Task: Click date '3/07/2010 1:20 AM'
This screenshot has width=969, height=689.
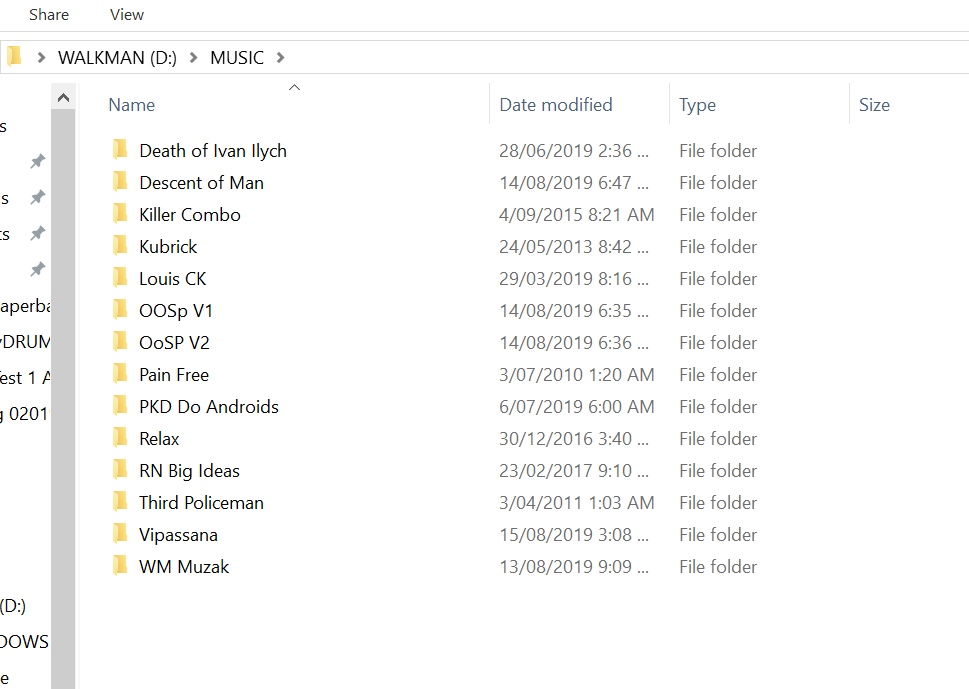Action: pos(577,375)
